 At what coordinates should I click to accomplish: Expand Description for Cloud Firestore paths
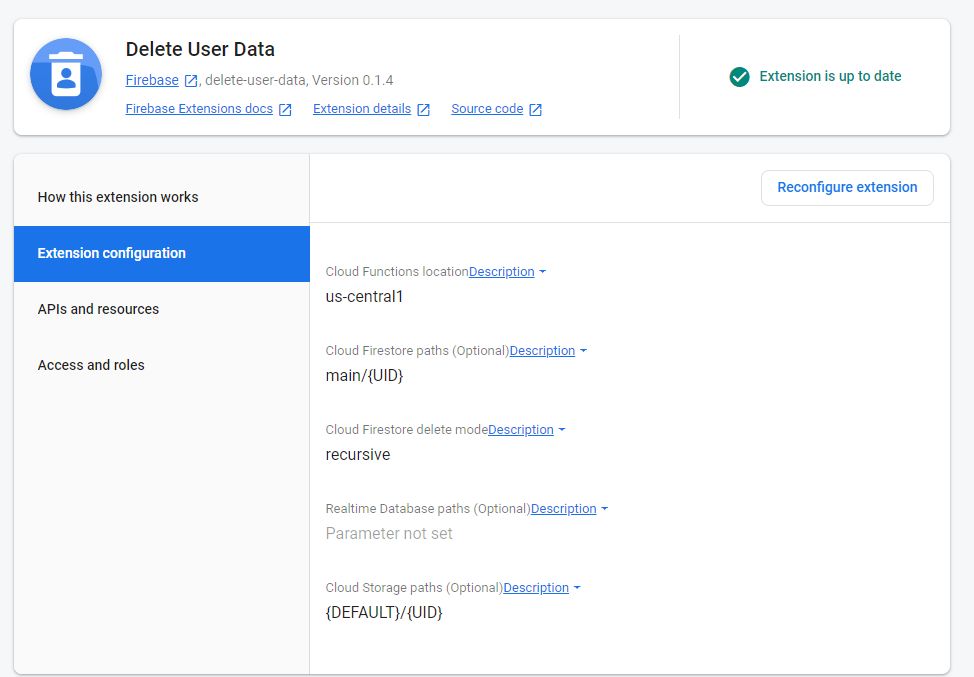click(x=542, y=350)
